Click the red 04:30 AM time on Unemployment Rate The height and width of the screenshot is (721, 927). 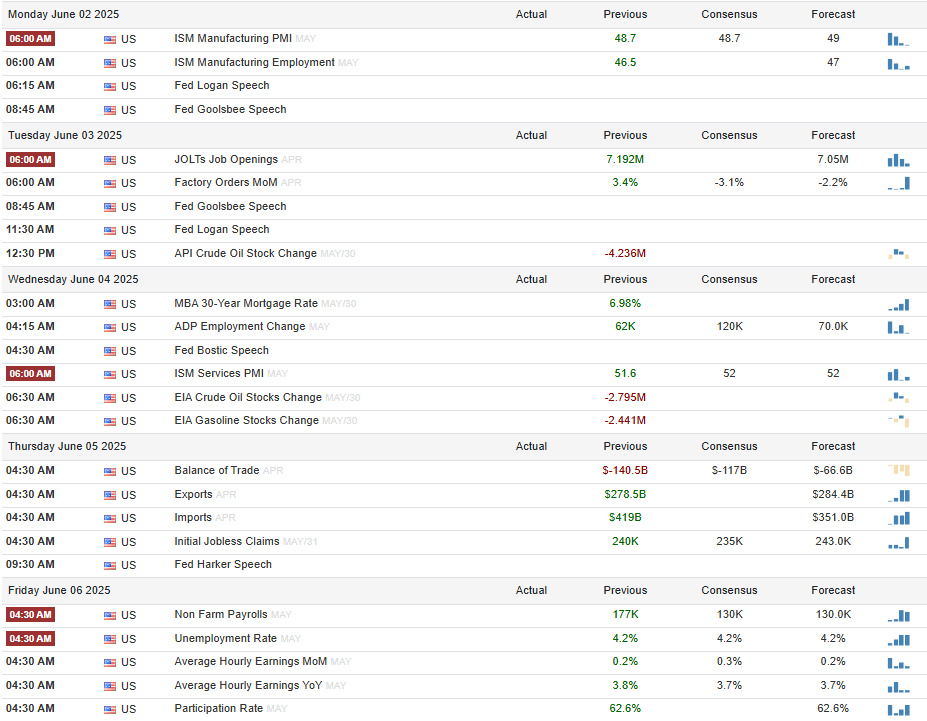click(30, 639)
